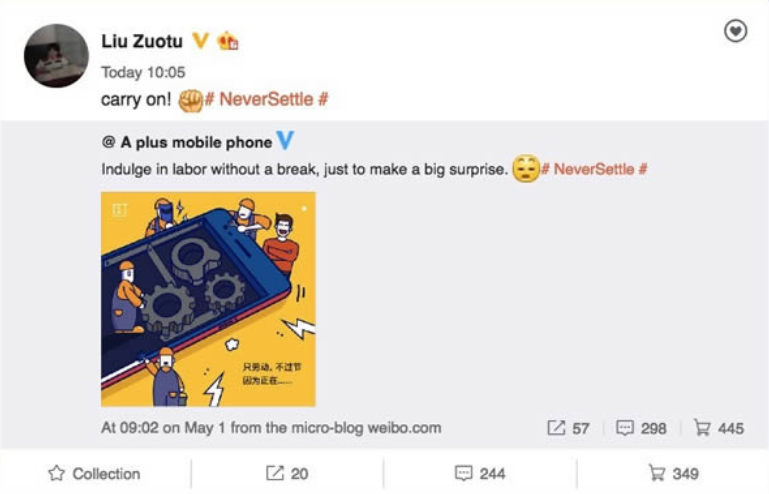
Task: Click the blue verified V badge
Action: [285, 140]
